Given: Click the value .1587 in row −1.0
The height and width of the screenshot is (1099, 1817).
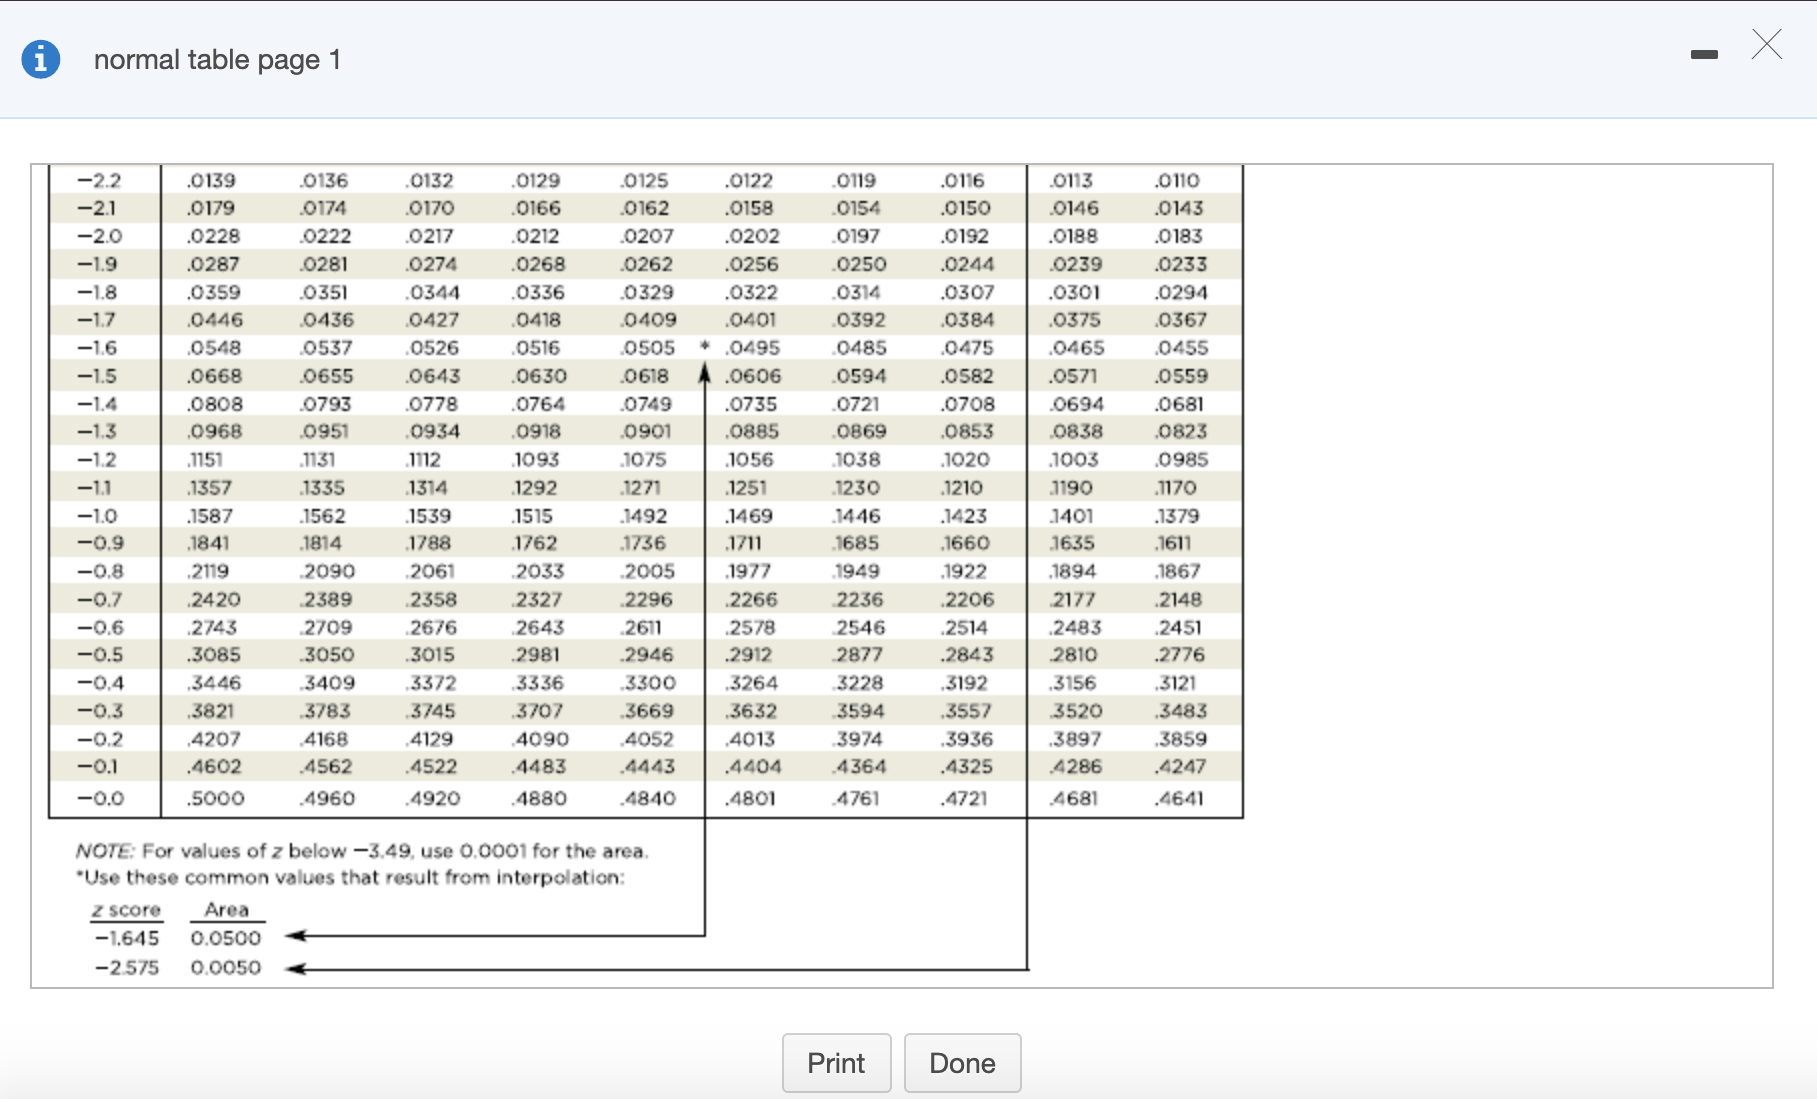Looking at the screenshot, I should point(211,516).
